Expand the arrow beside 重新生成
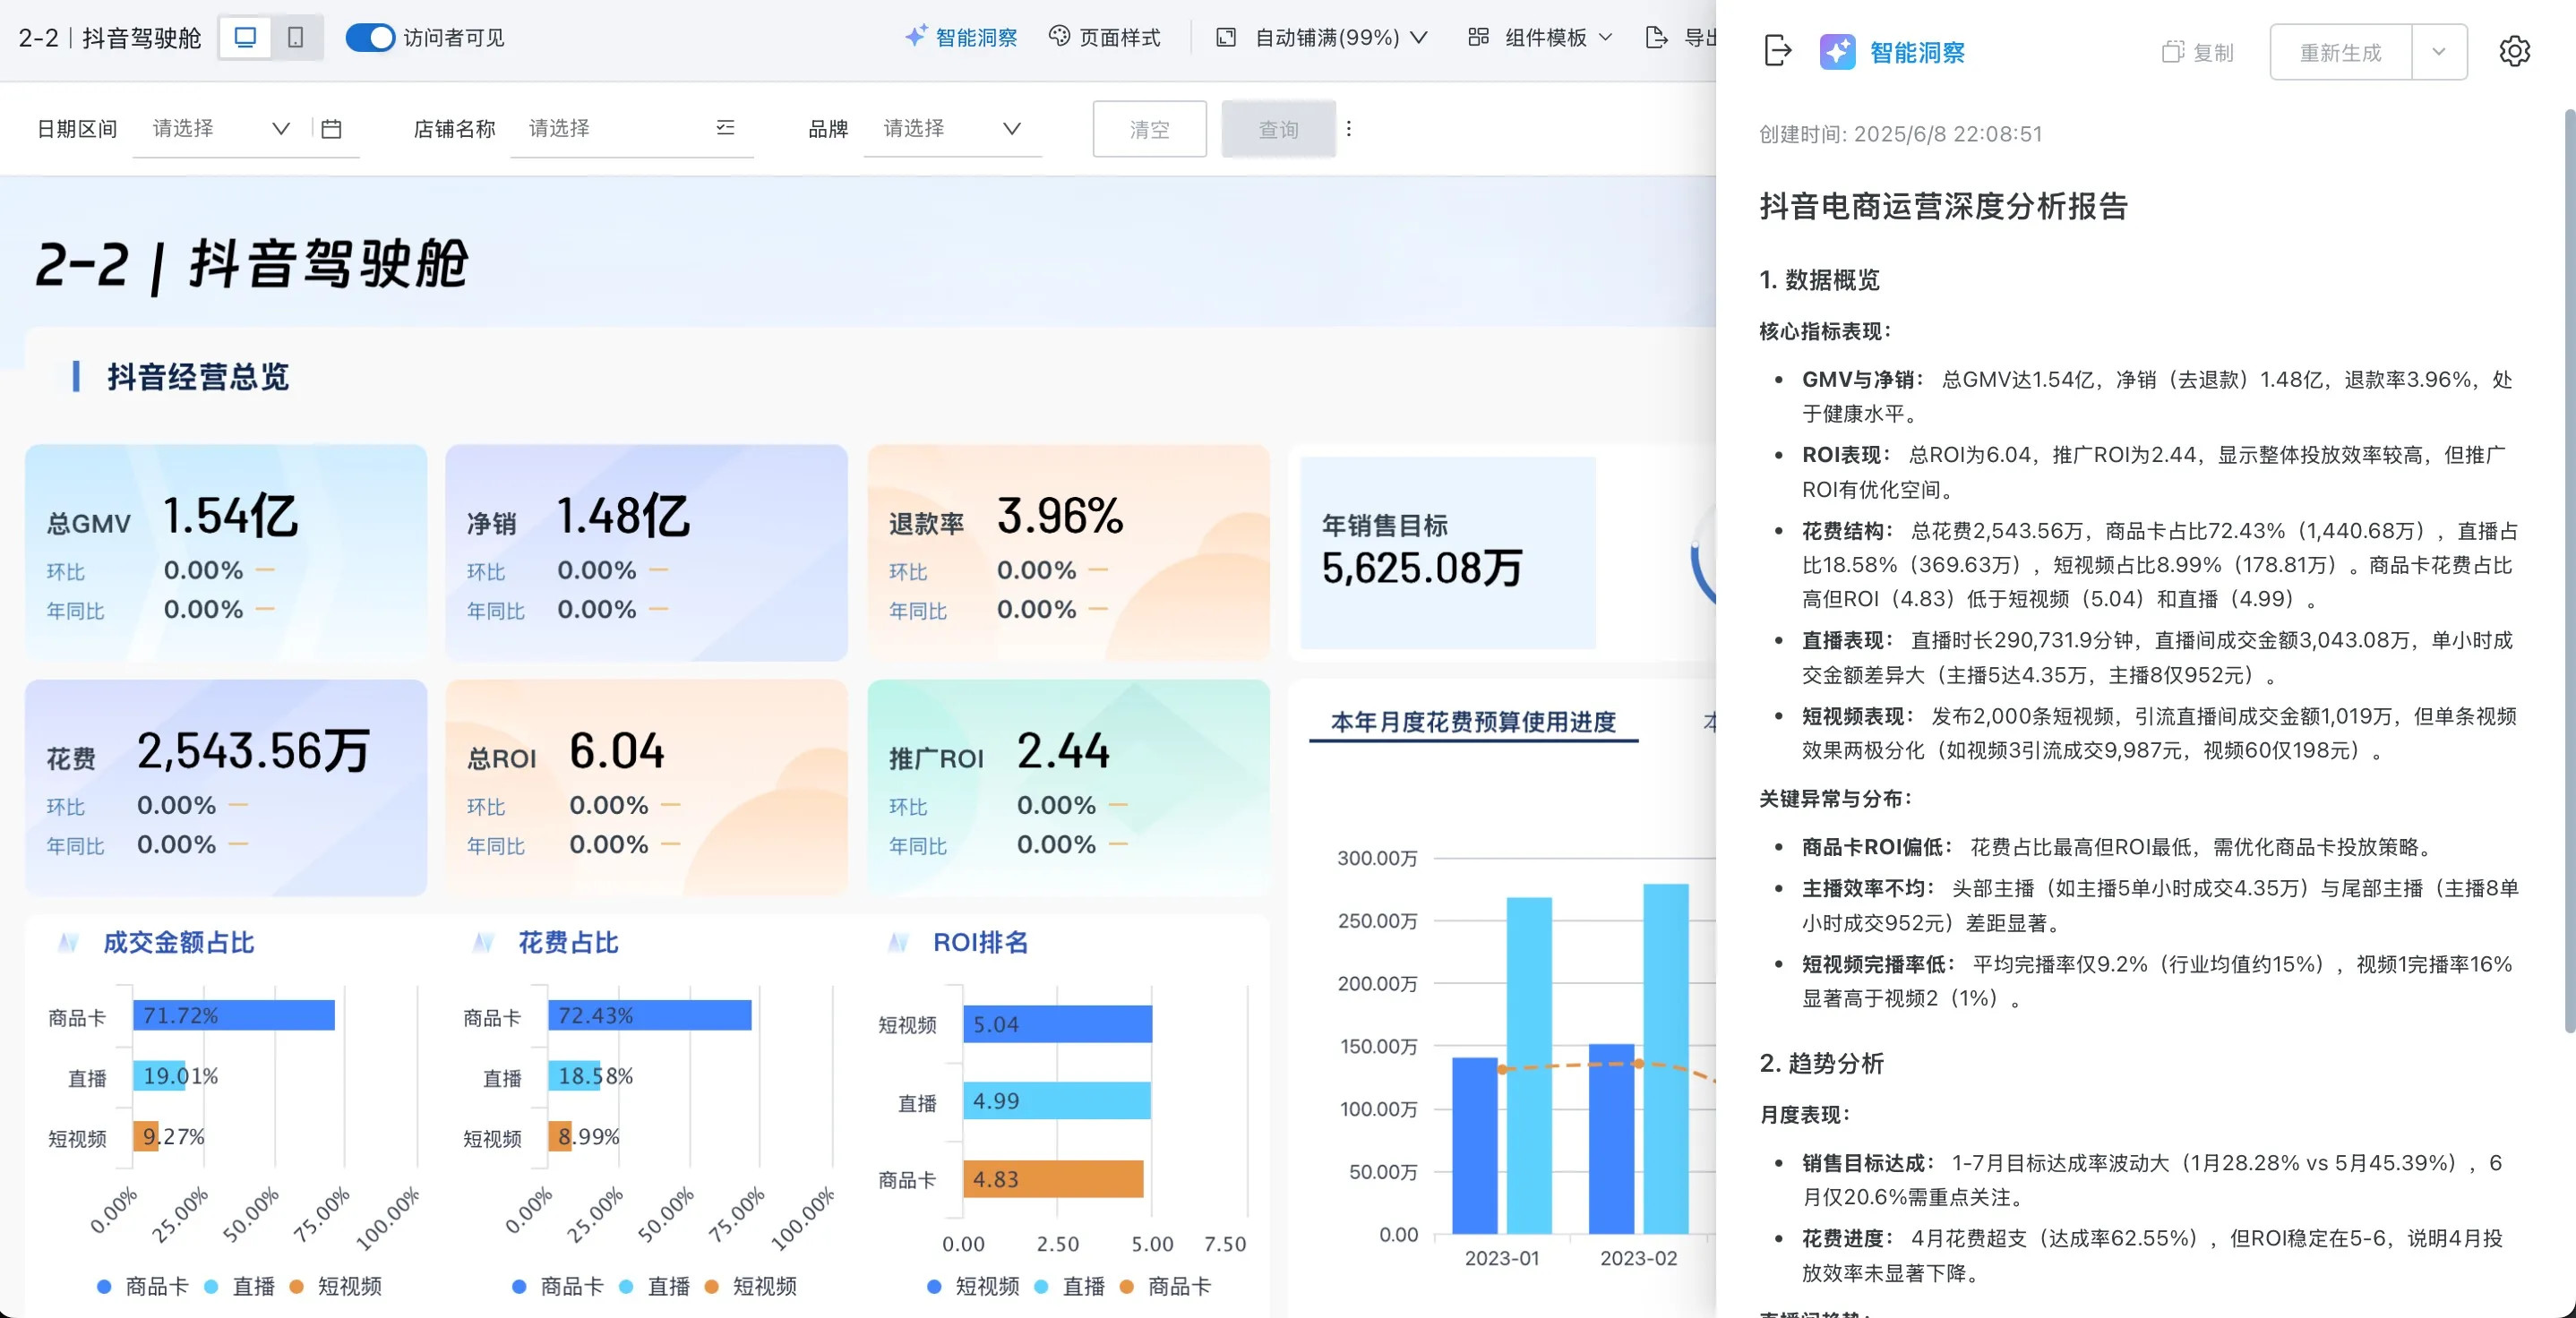Image resolution: width=2576 pixels, height=1318 pixels. [2438, 52]
